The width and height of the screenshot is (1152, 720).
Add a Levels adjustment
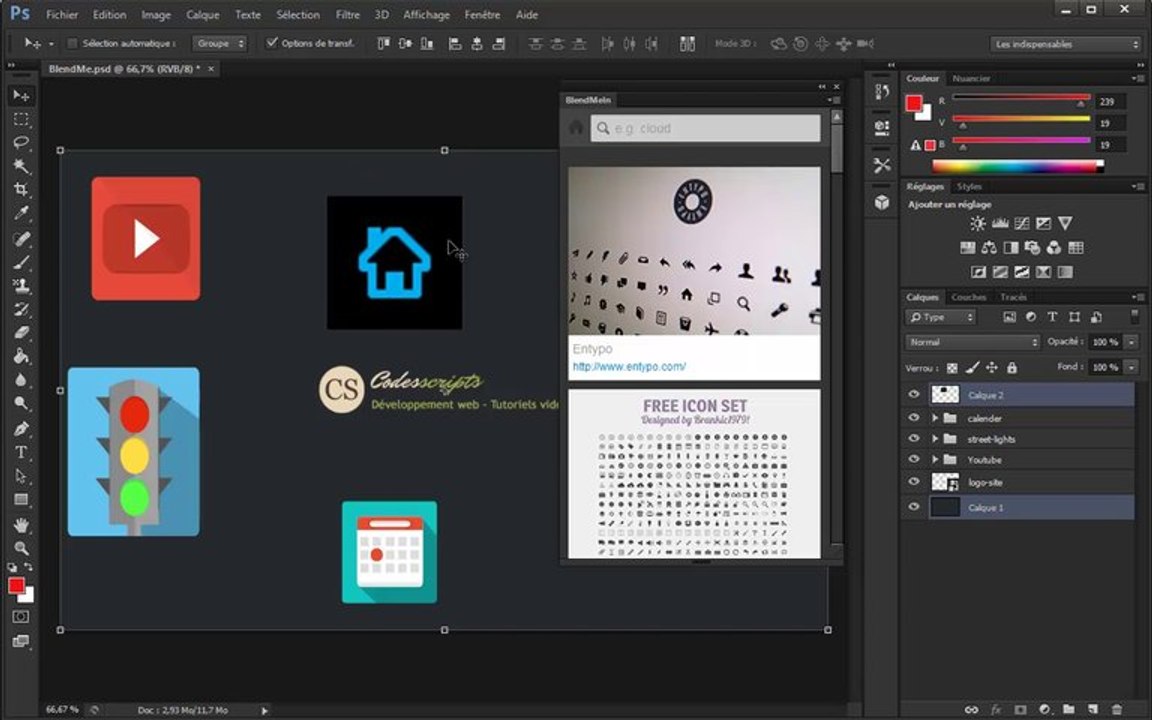[999, 223]
